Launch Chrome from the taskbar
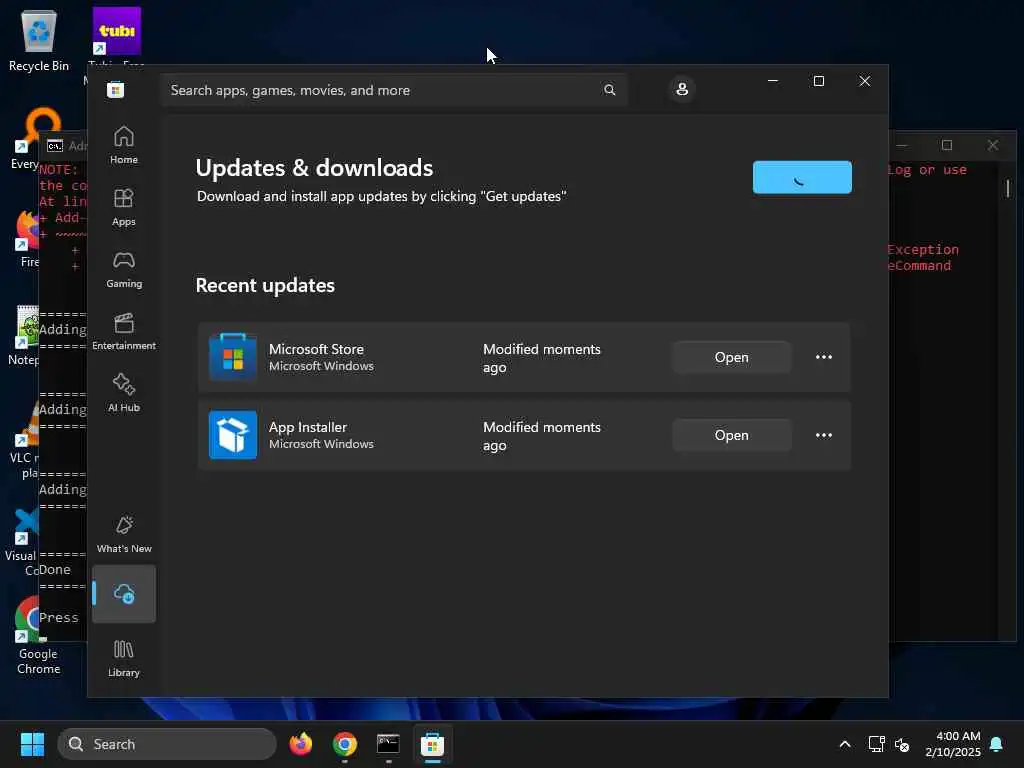1024x768 pixels. 345,744
